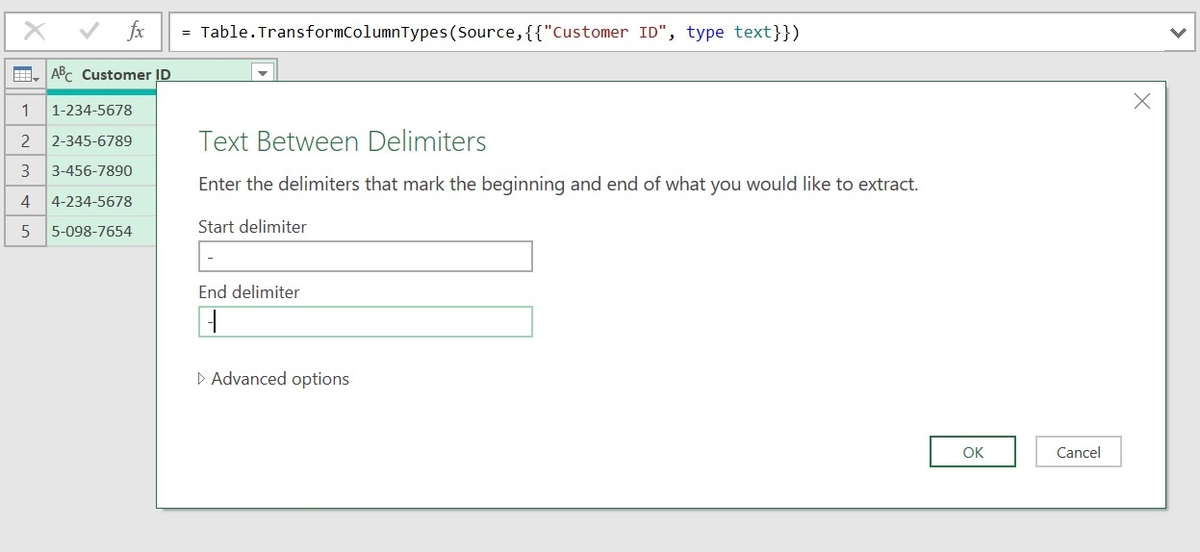
Task: Click the cancel formula X icon
Action: tap(34, 32)
